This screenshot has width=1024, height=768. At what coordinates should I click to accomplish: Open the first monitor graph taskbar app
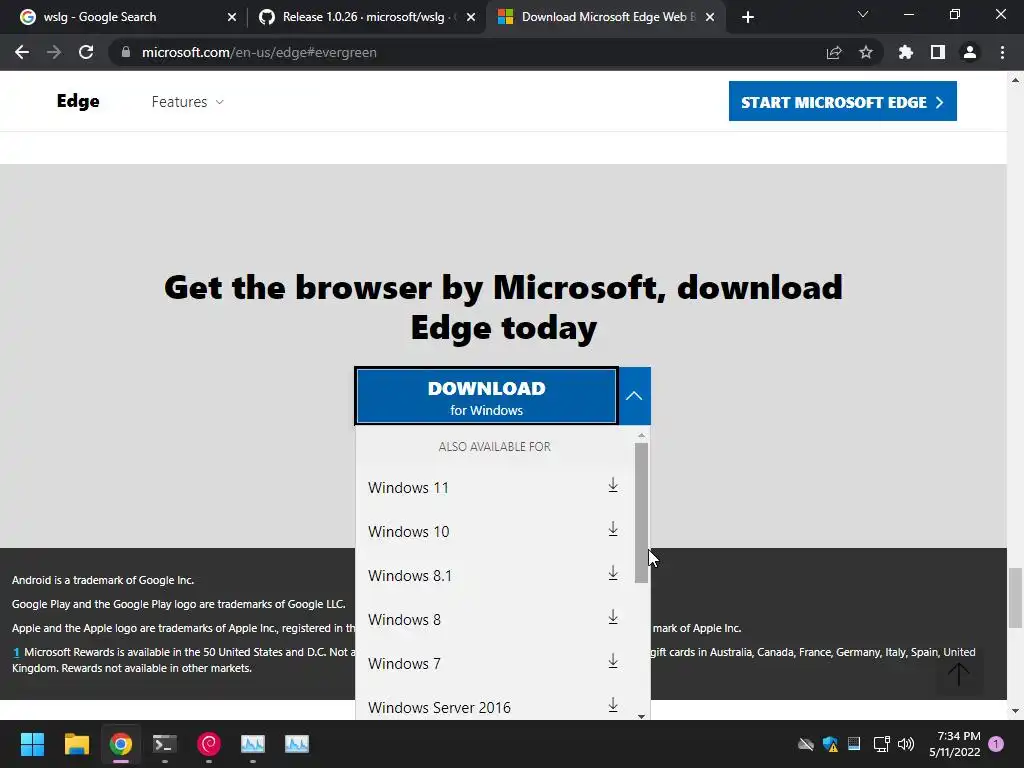point(253,744)
